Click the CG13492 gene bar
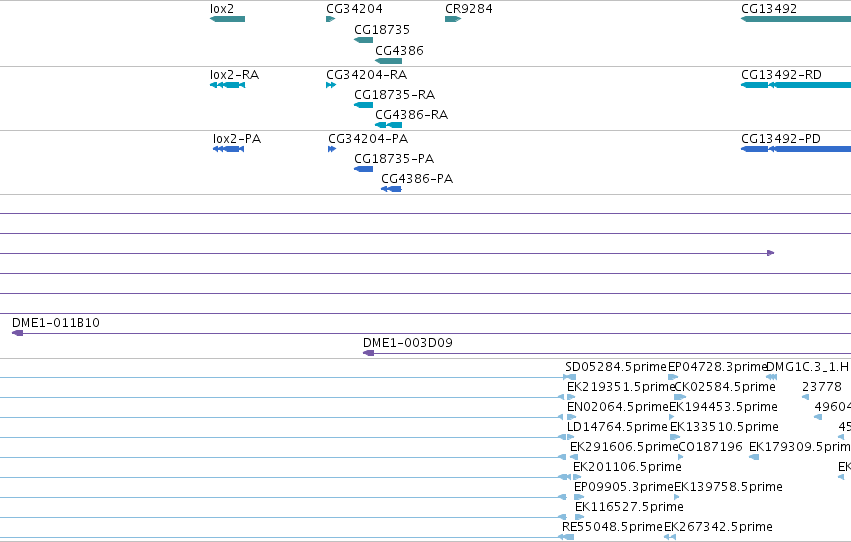 coord(796,19)
